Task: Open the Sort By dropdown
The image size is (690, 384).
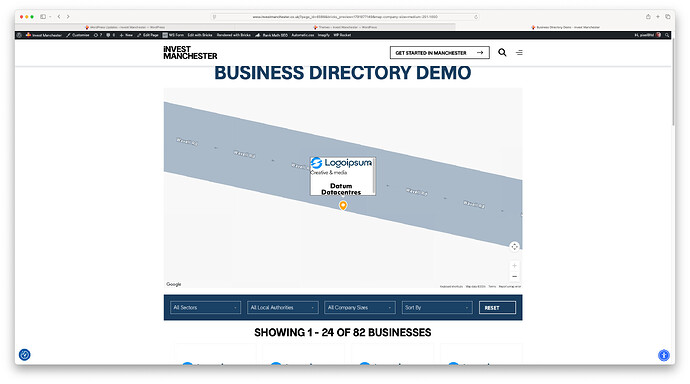Action: click(x=437, y=307)
